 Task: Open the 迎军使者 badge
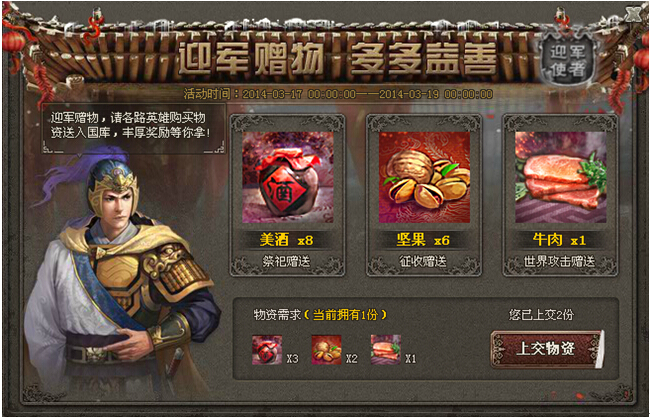click(x=567, y=62)
